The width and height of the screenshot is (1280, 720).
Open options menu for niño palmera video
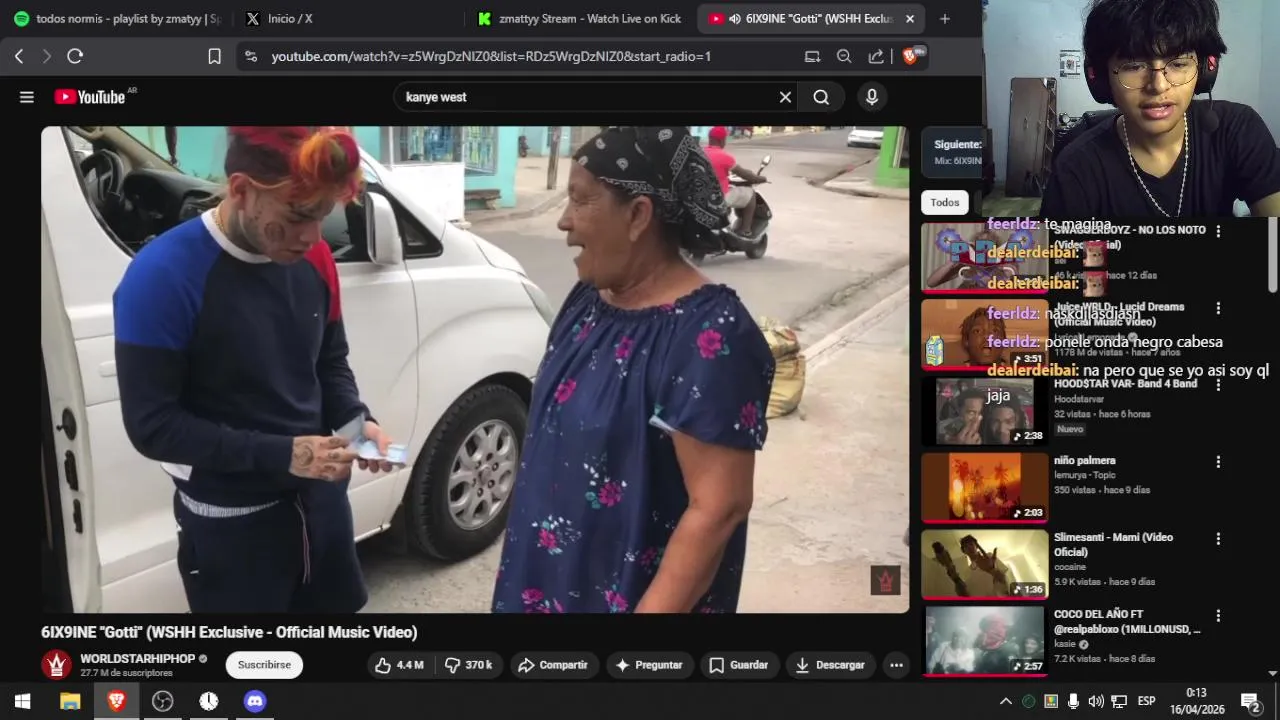(x=1218, y=462)
